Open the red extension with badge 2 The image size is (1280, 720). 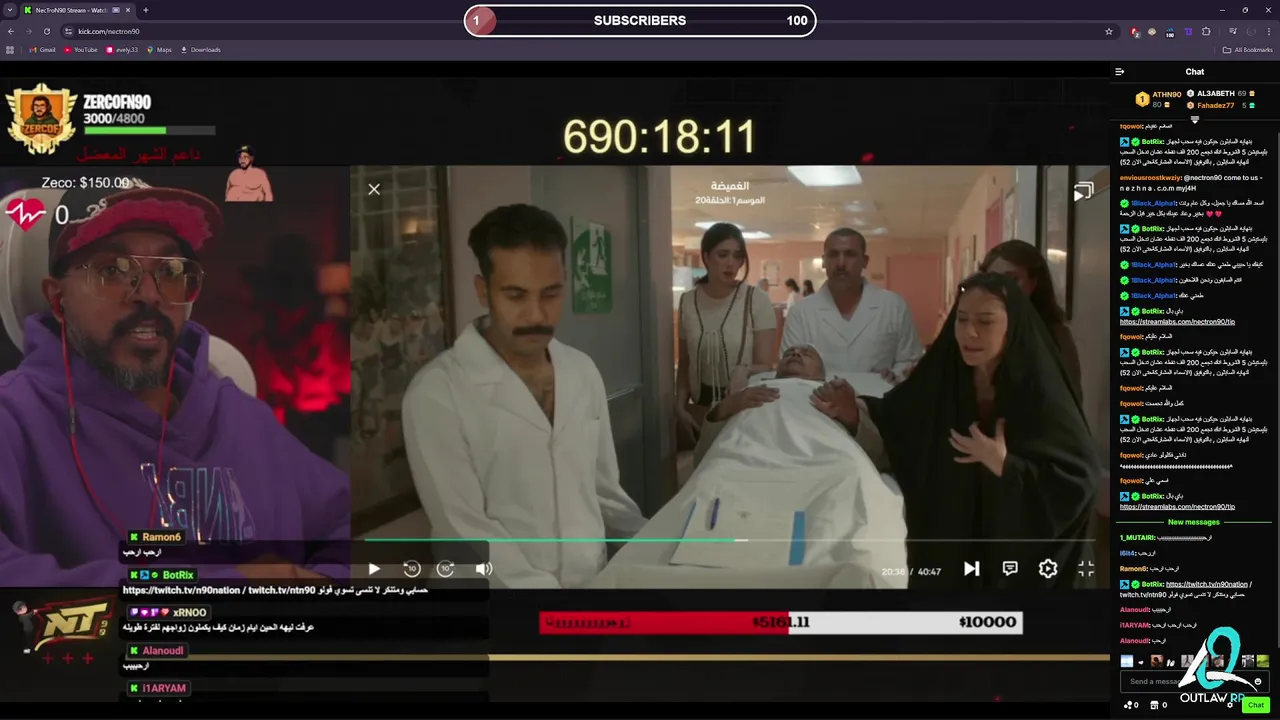(1135, 31)
